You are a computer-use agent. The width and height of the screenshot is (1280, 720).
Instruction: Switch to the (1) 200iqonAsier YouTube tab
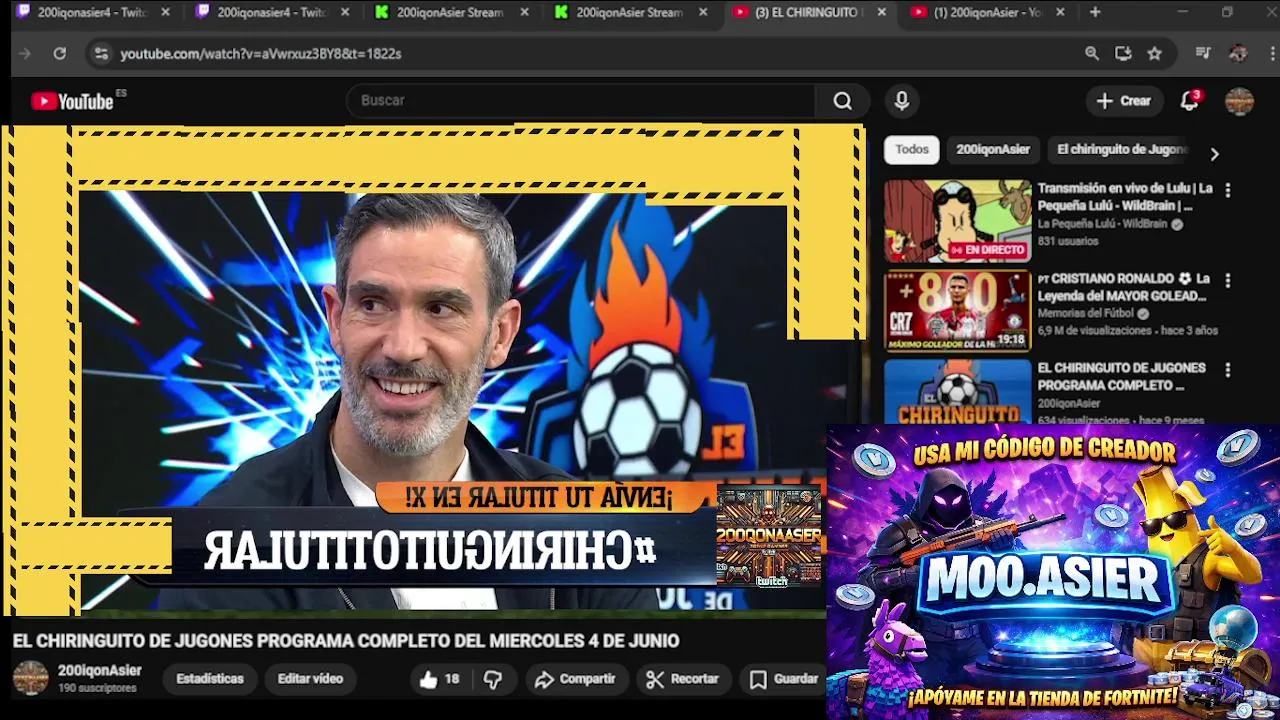(976, 12)
